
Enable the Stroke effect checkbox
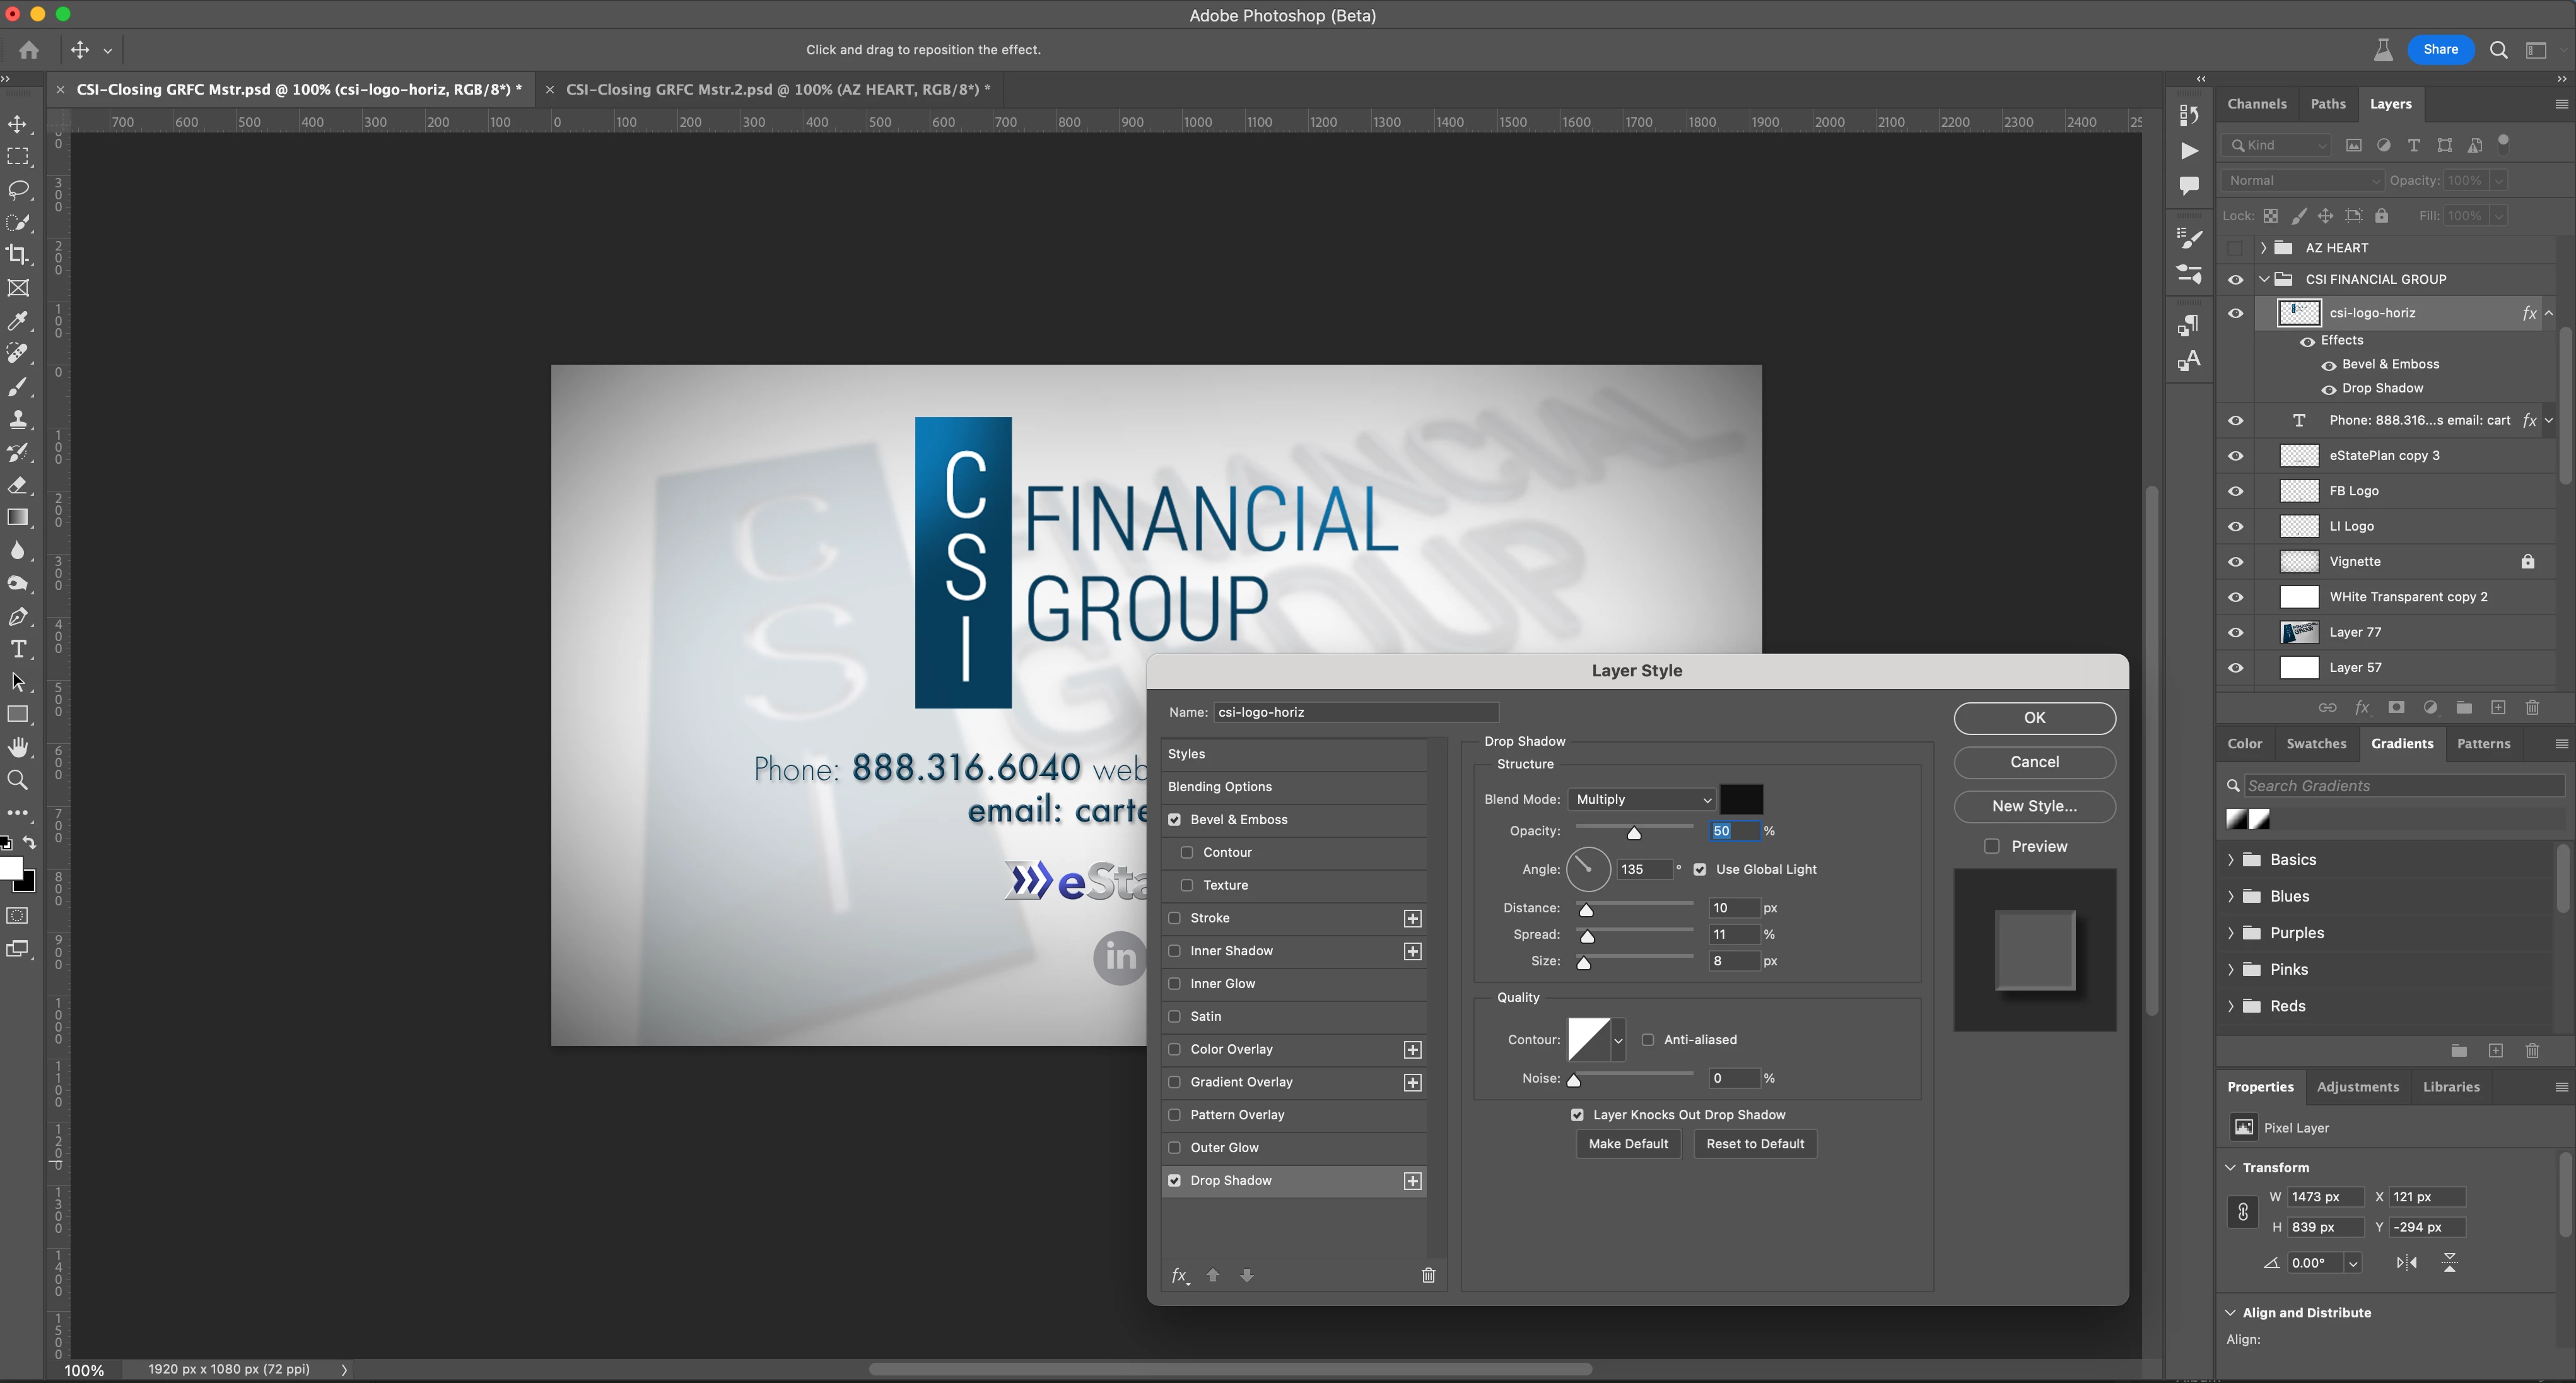(x=1175, y=918)
